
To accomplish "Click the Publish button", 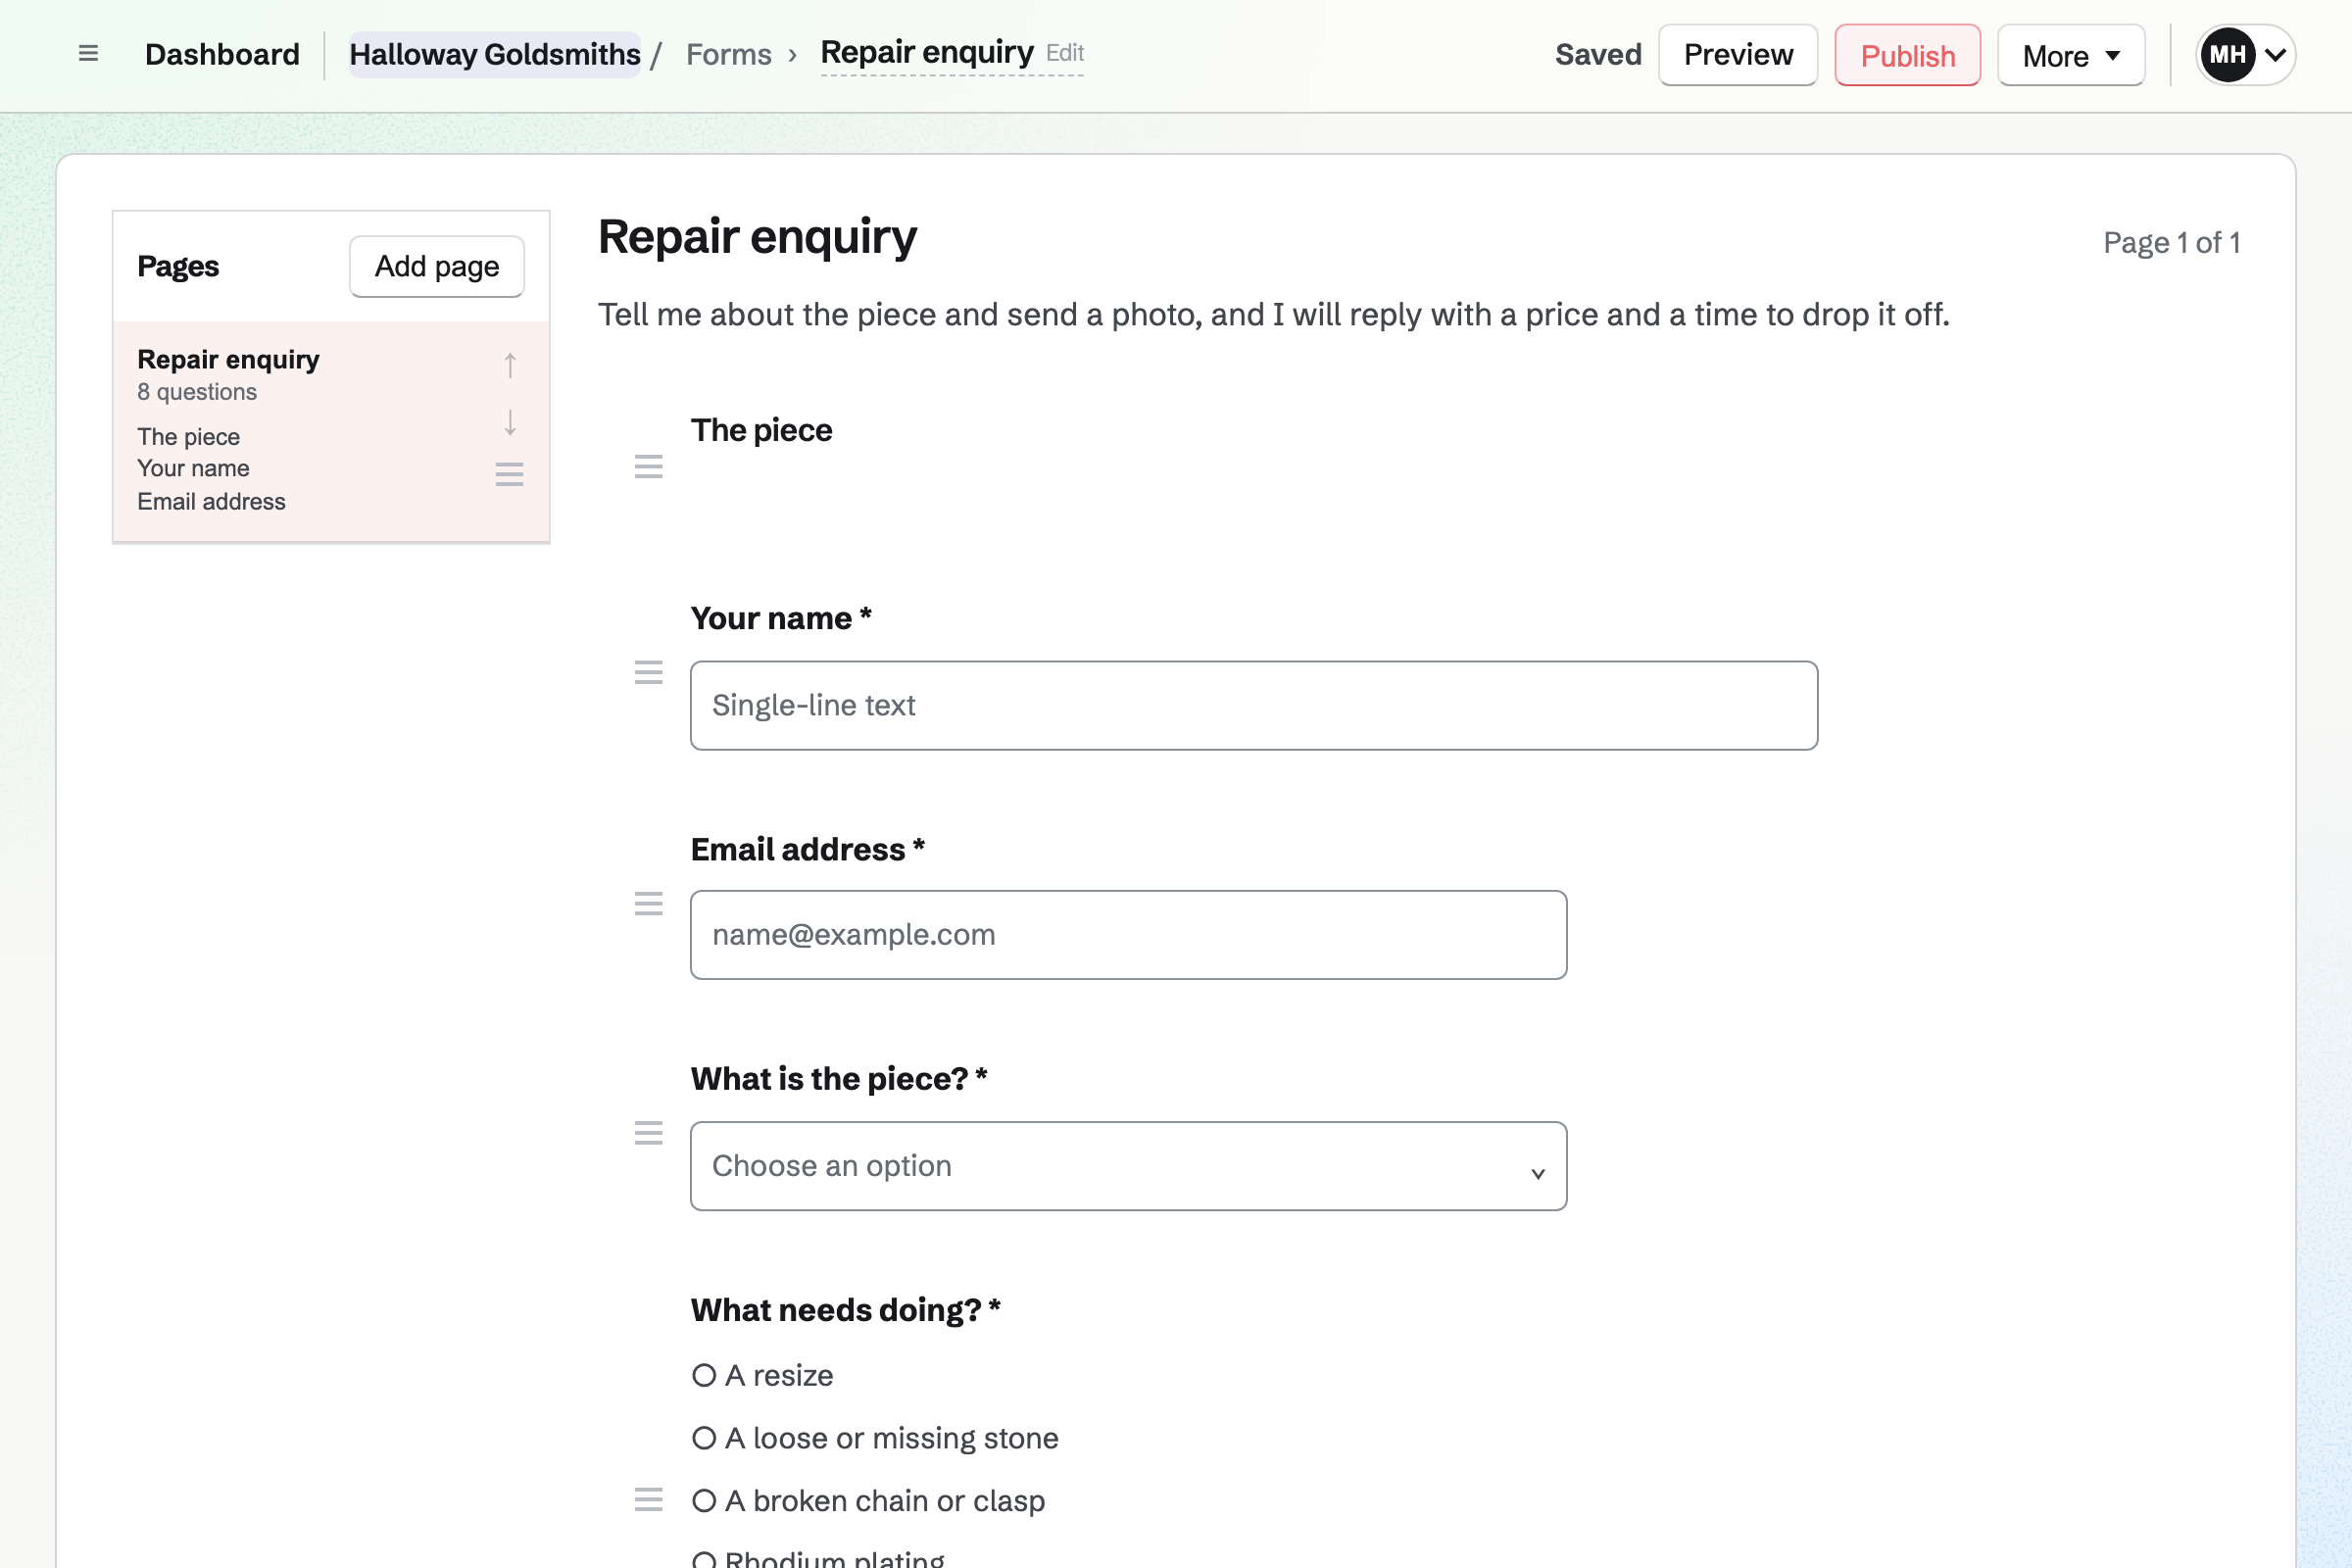I will pos(1907,55).
